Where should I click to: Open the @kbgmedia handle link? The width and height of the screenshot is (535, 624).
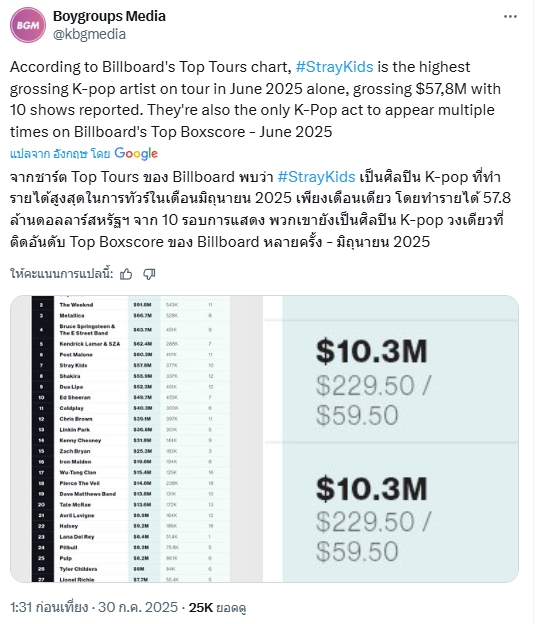pos(90,34)
